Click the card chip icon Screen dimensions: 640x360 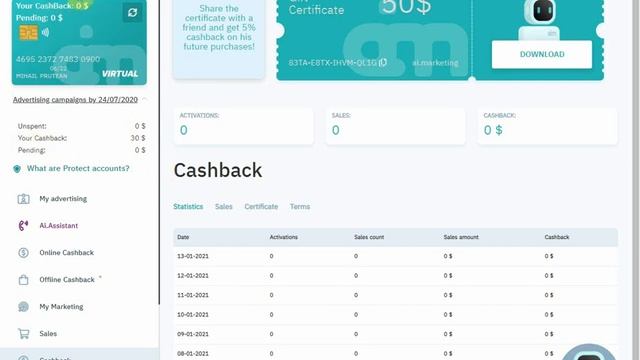pos(29,33)
